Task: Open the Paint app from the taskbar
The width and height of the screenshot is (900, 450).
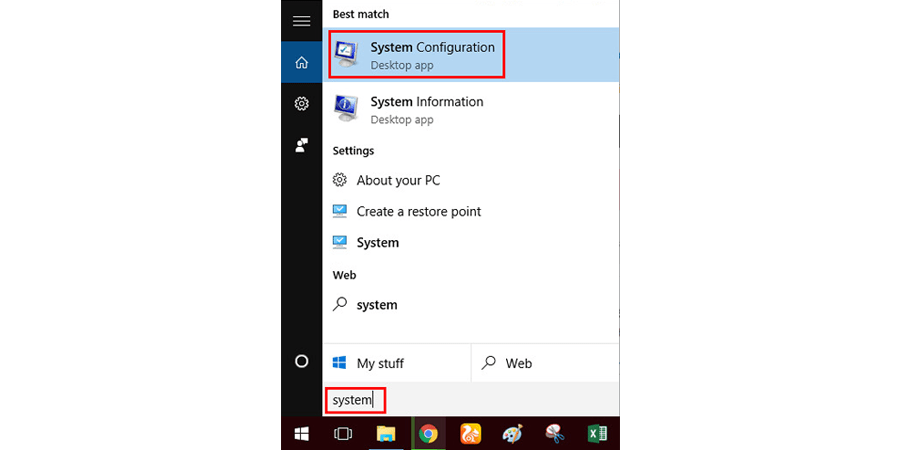Action: 512,434
